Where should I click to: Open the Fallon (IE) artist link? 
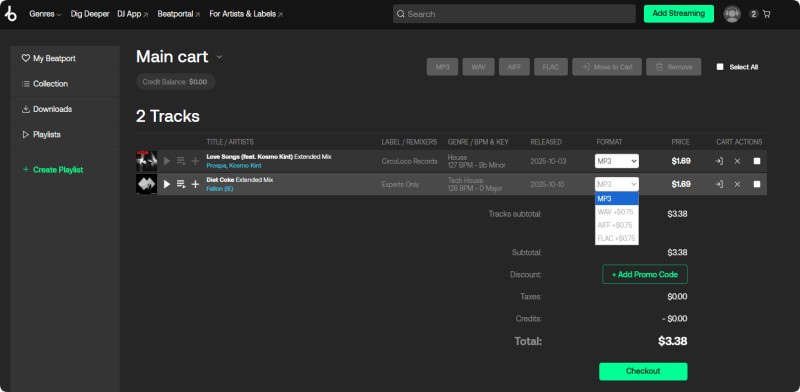[x=220, y=189]
